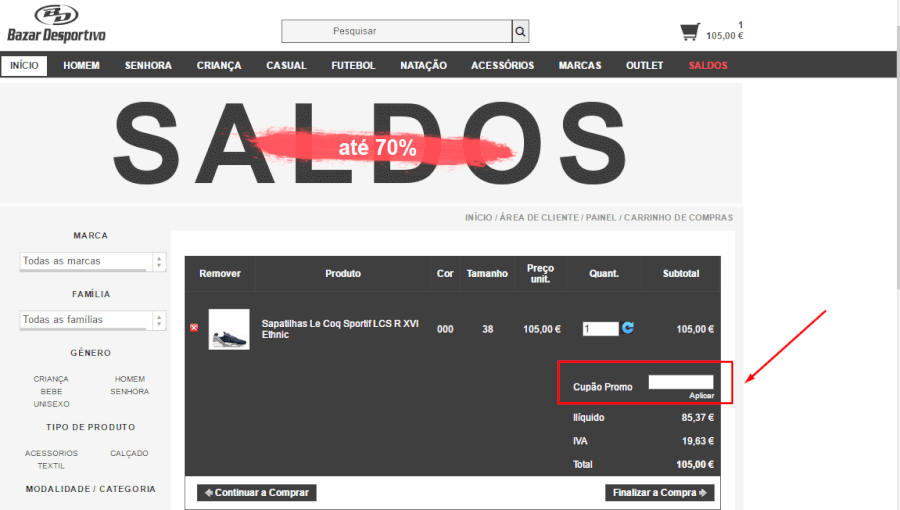Click Continuar a Comprar button
The width and height of the screenshot is (900, 510).
tap(257, 492)
